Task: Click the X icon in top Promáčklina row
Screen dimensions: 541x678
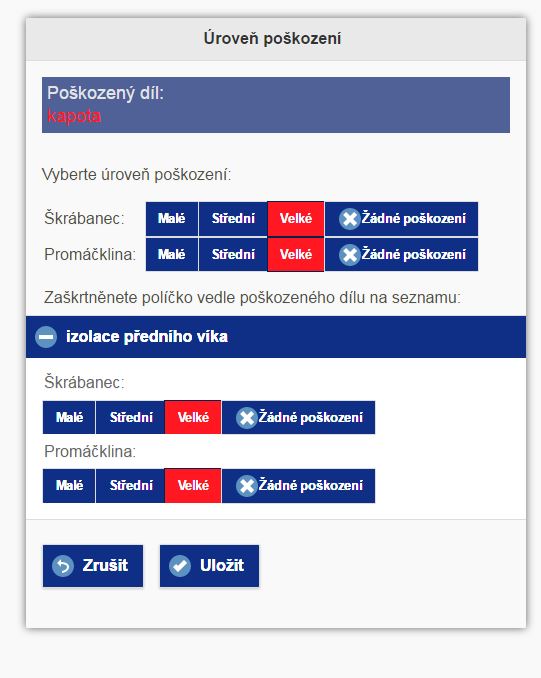Action: click(349, 255)
